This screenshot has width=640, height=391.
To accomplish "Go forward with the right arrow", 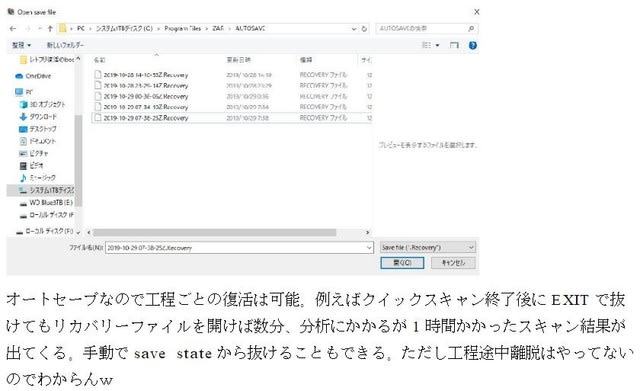I will [x=28, y=29].
